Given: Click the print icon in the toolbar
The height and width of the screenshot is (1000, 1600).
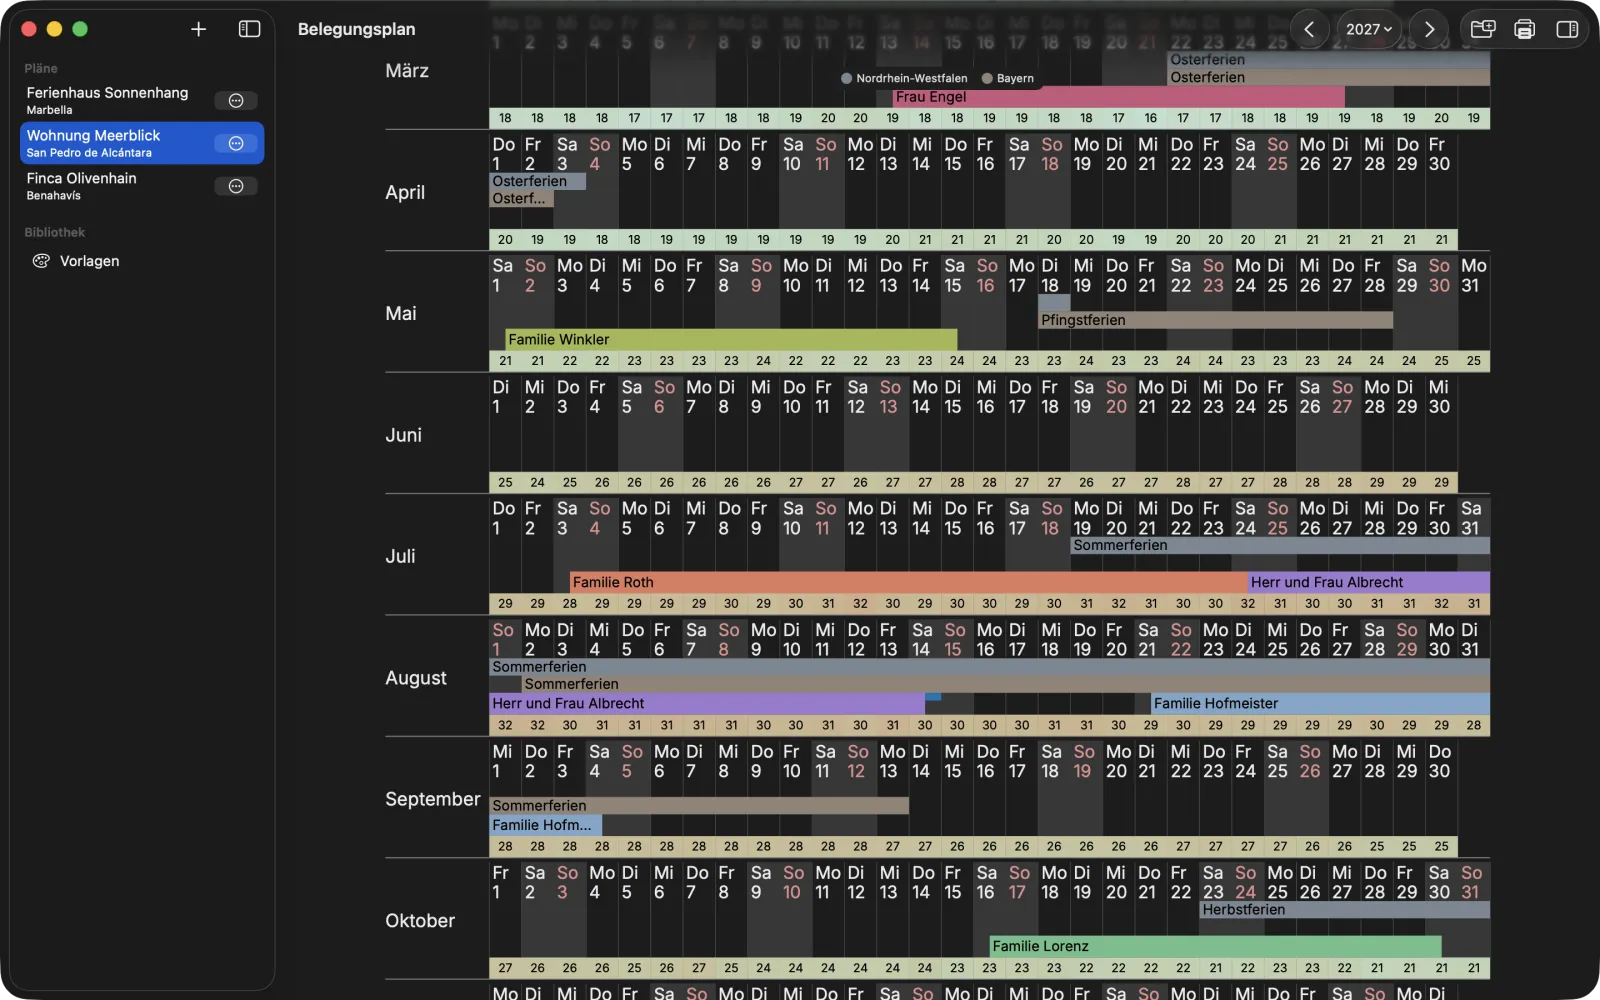Looking at the screenshot, I should point(1525,29).
